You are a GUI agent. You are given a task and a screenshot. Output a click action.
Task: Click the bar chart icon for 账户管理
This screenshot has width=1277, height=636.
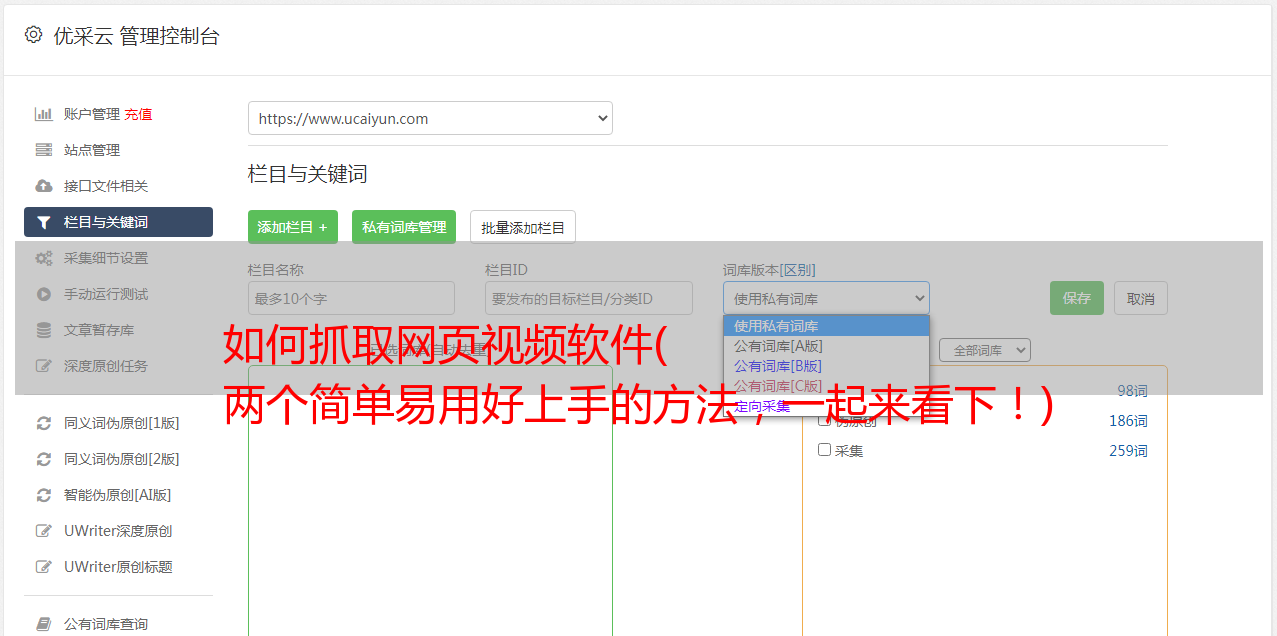44,114
